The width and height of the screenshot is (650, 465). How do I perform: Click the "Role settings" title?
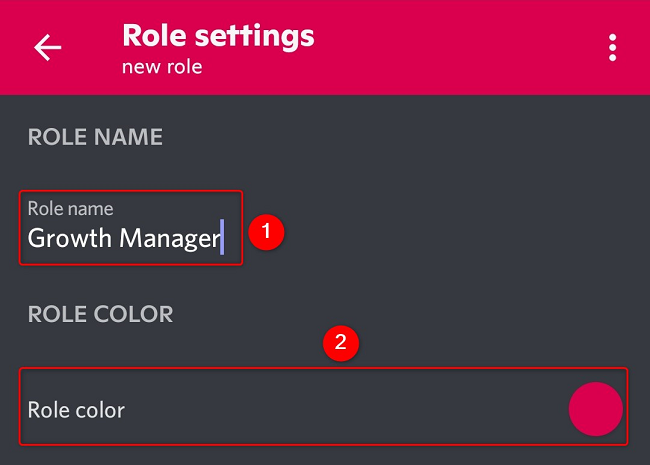(x=218, y=36)
